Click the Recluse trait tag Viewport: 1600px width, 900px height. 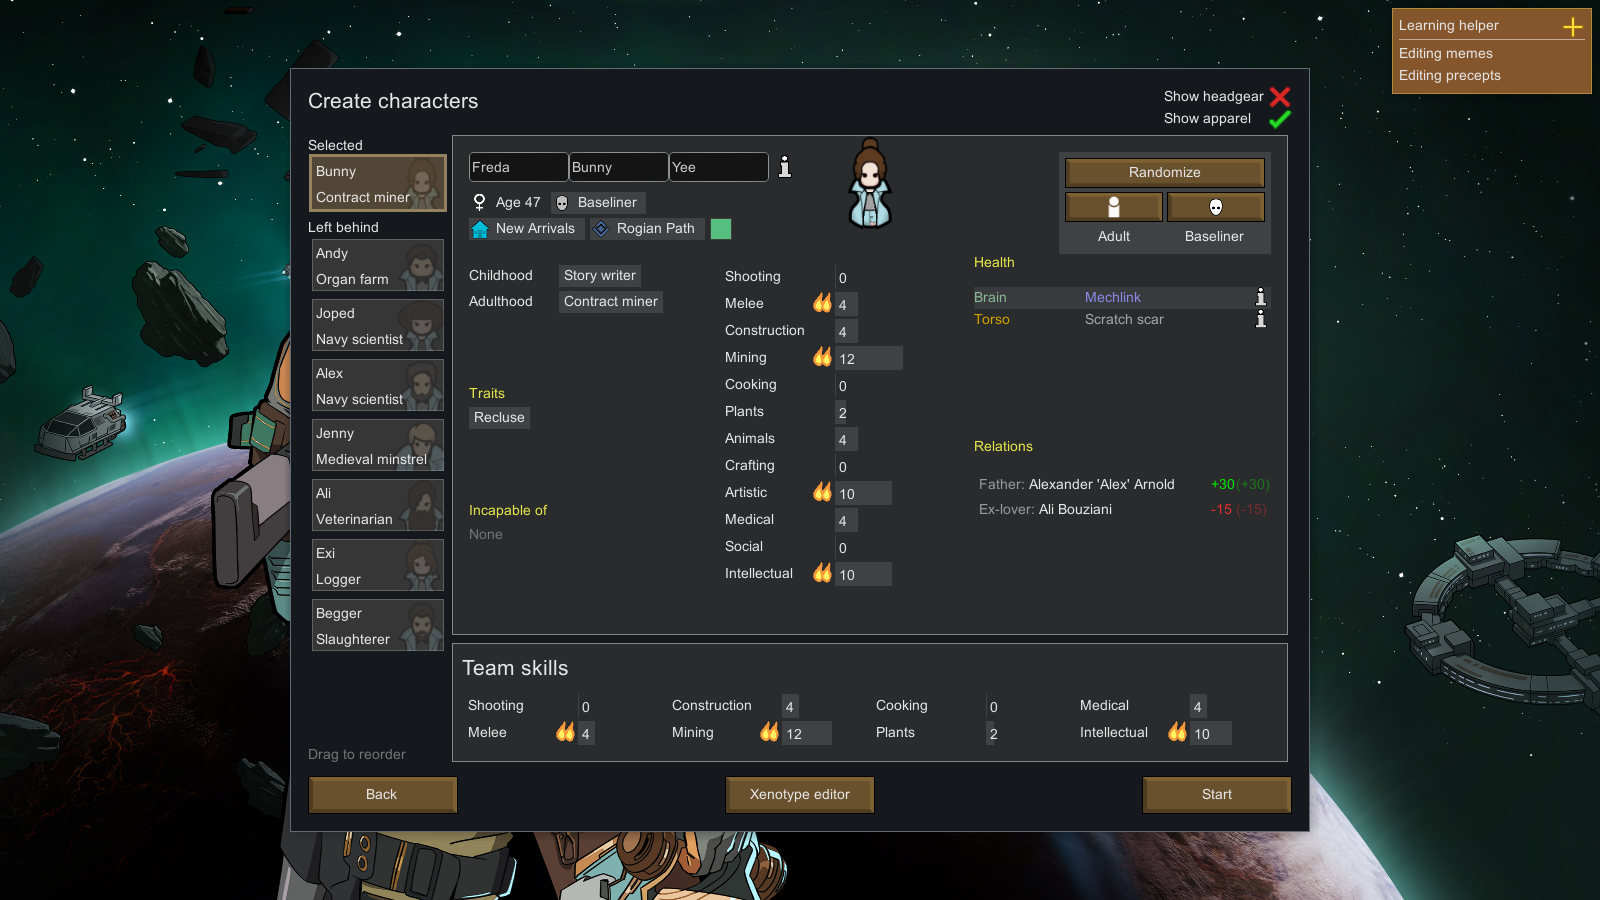pyautogui.click(x=499, y=418)
